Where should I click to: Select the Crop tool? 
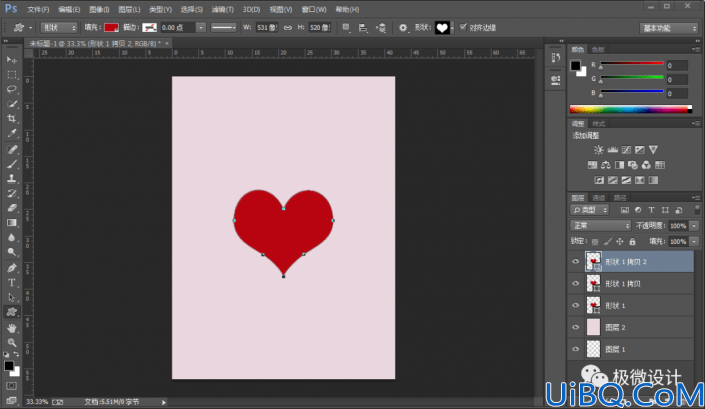[12, 119]
